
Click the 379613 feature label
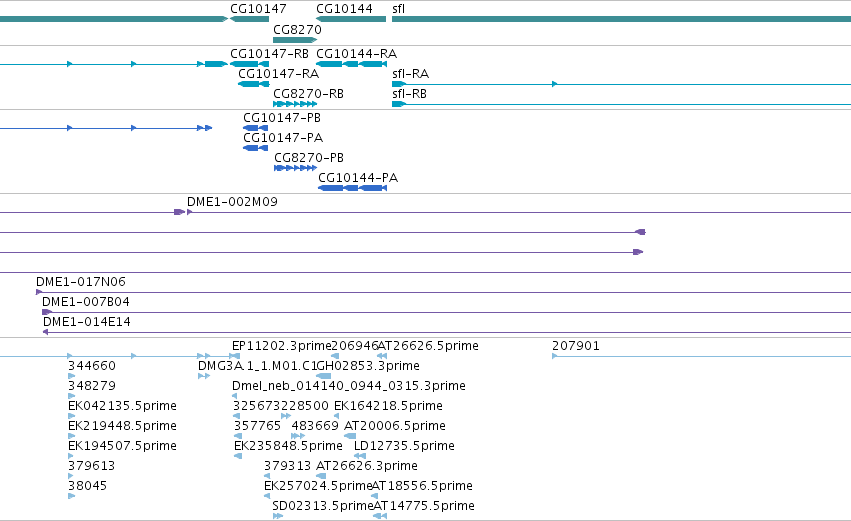(x=91, y=466)
